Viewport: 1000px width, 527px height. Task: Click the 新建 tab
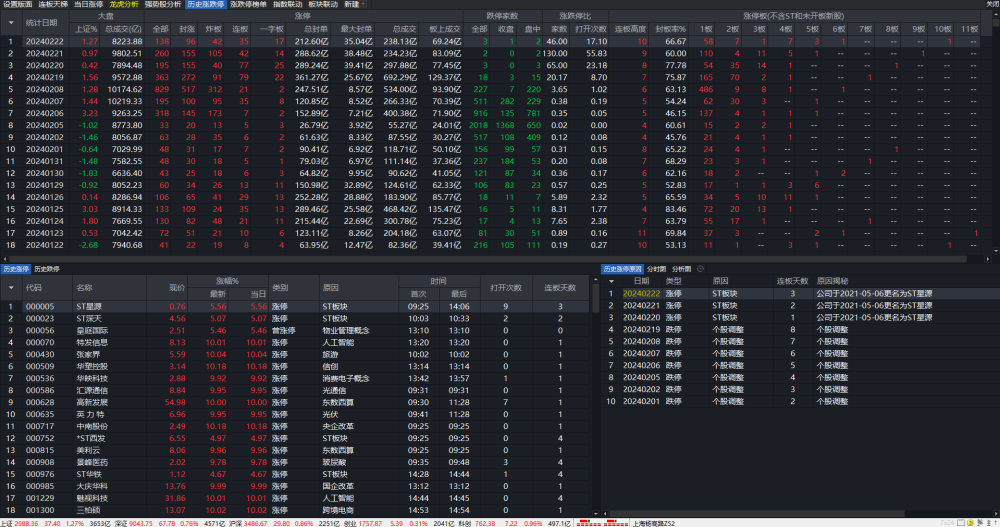(351, 4)
